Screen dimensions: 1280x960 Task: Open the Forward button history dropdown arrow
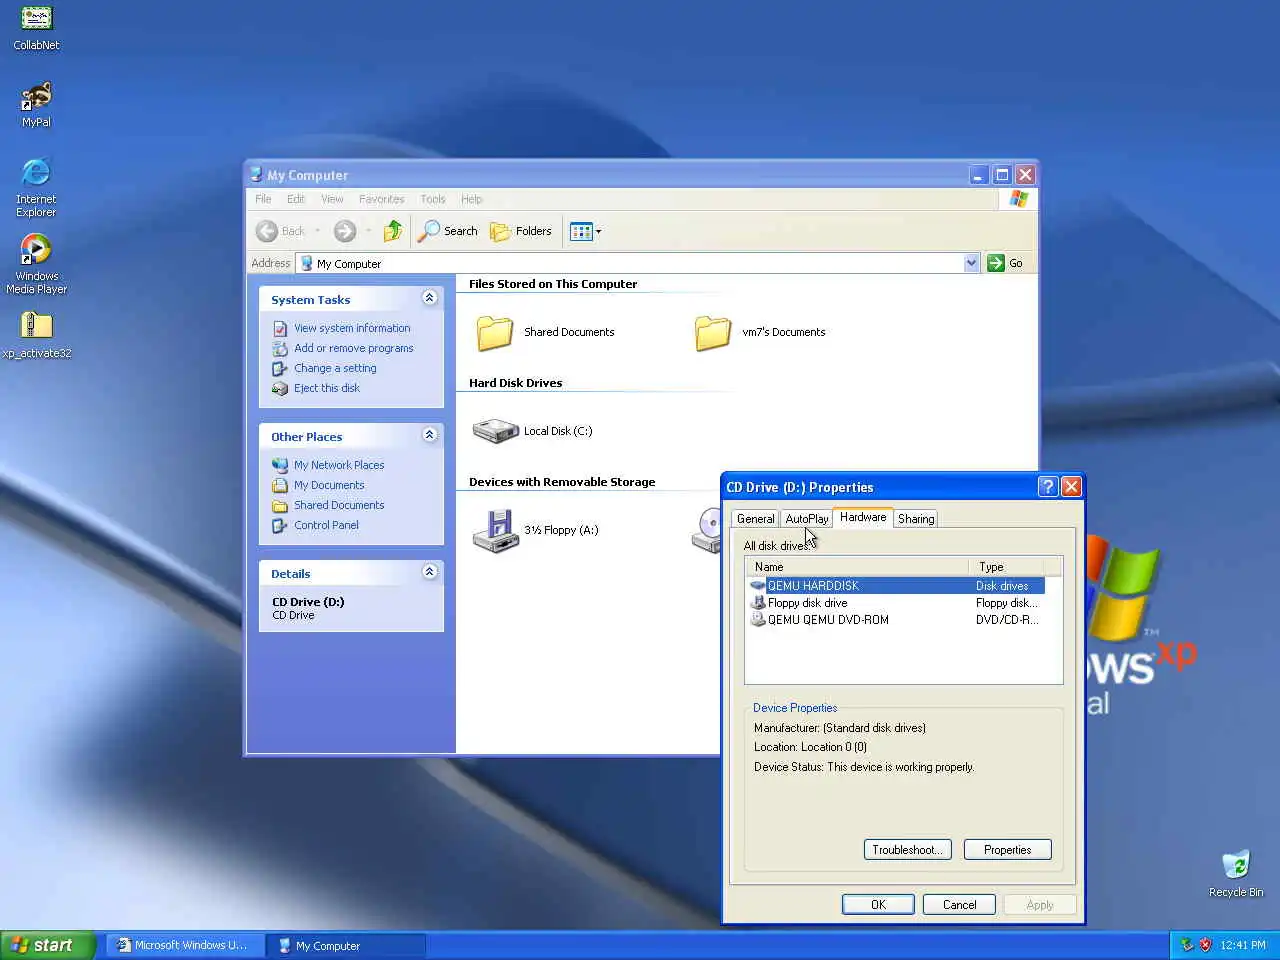[368, 231]
